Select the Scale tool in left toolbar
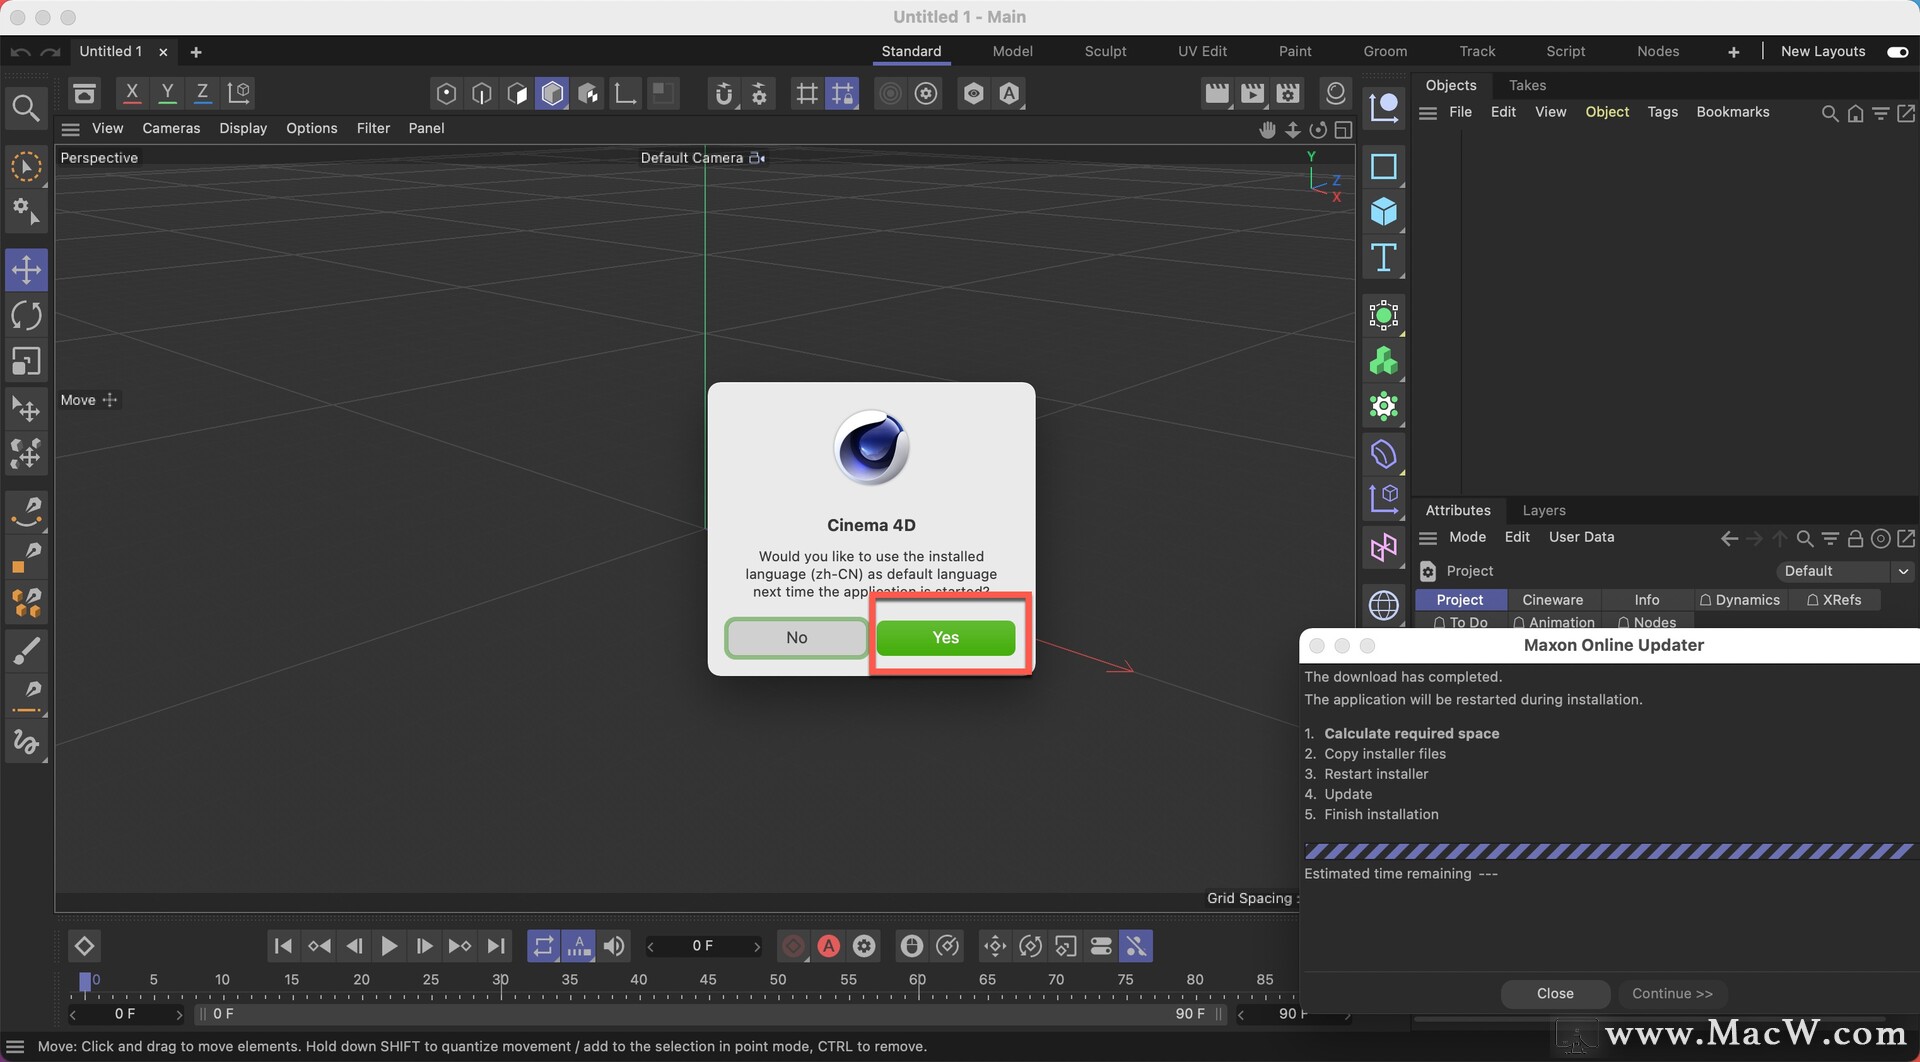 point(26,361)
